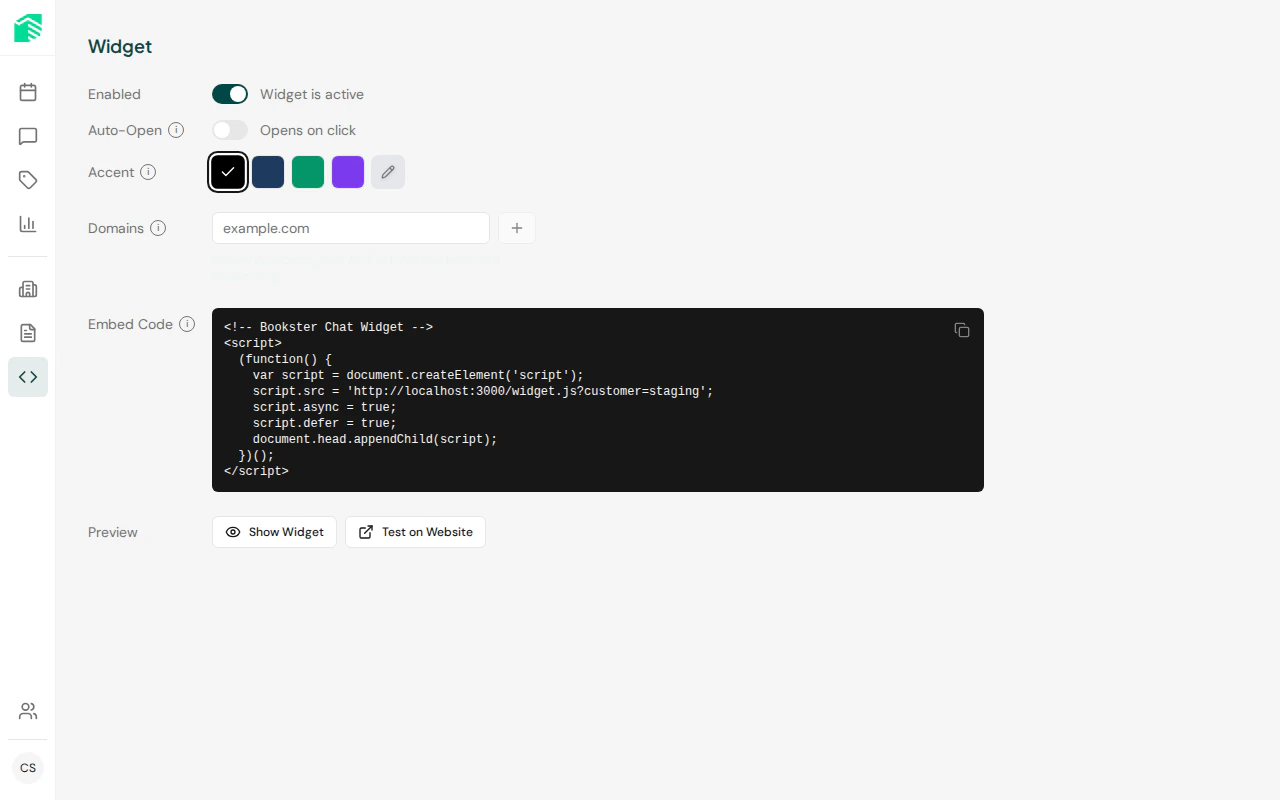Click the Widget page heading

point(120,47)
